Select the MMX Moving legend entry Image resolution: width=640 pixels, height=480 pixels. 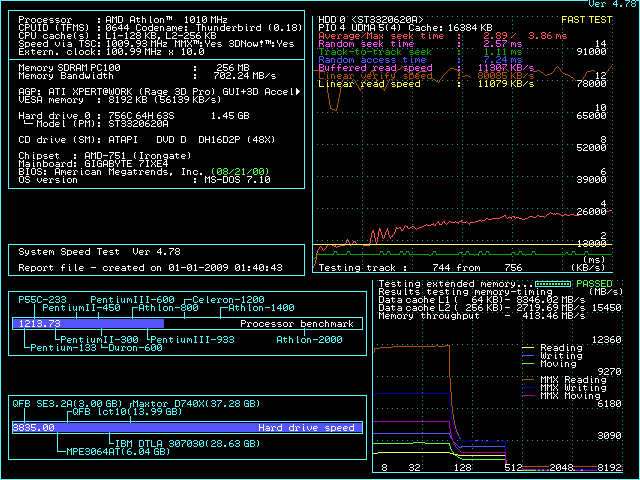pyautogui.click(x=571, y=396)
